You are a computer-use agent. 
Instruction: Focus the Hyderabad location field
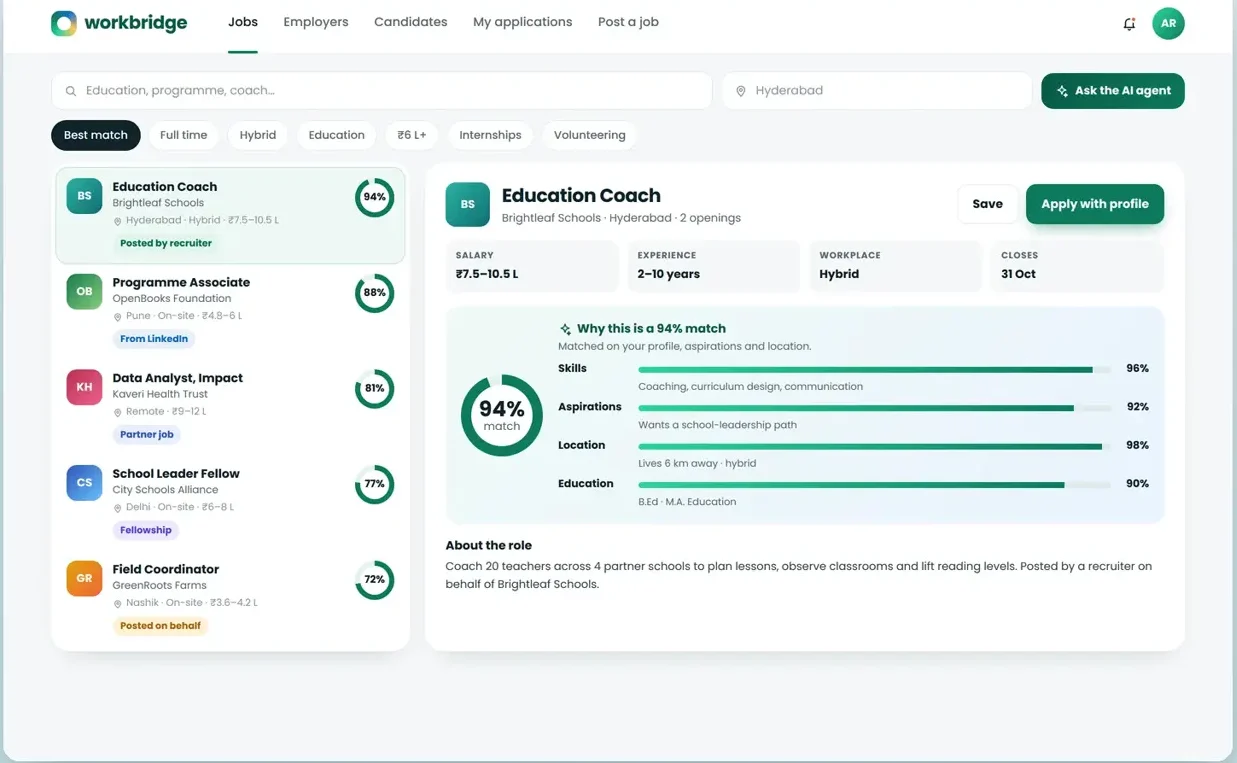[877, 91]
